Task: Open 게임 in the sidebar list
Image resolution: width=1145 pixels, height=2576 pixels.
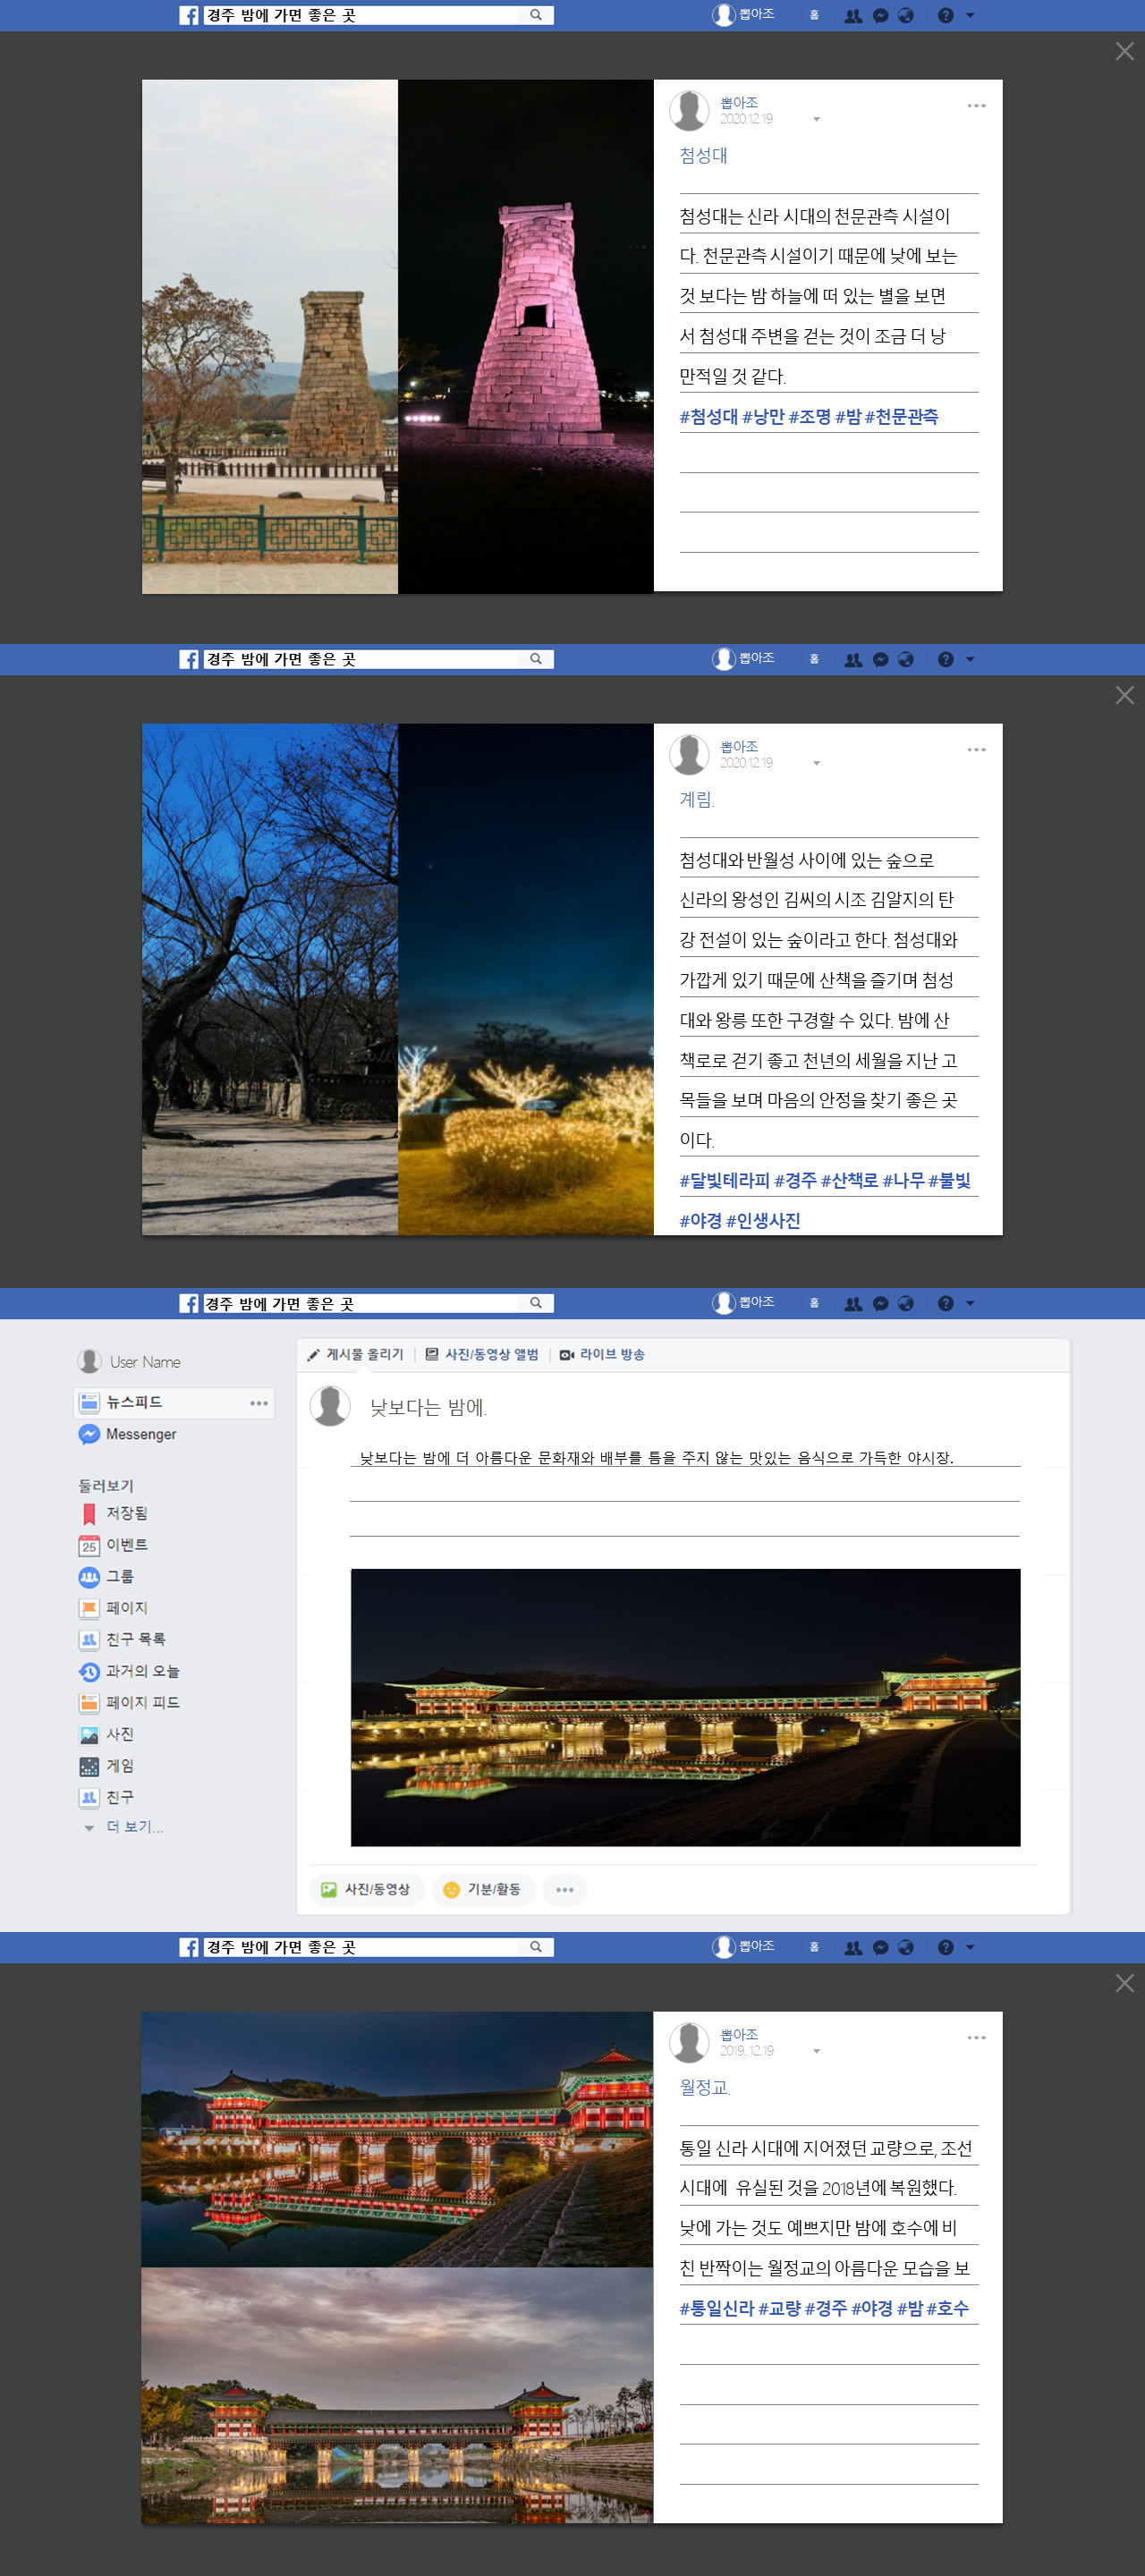Action: (x=119, y=1766)
